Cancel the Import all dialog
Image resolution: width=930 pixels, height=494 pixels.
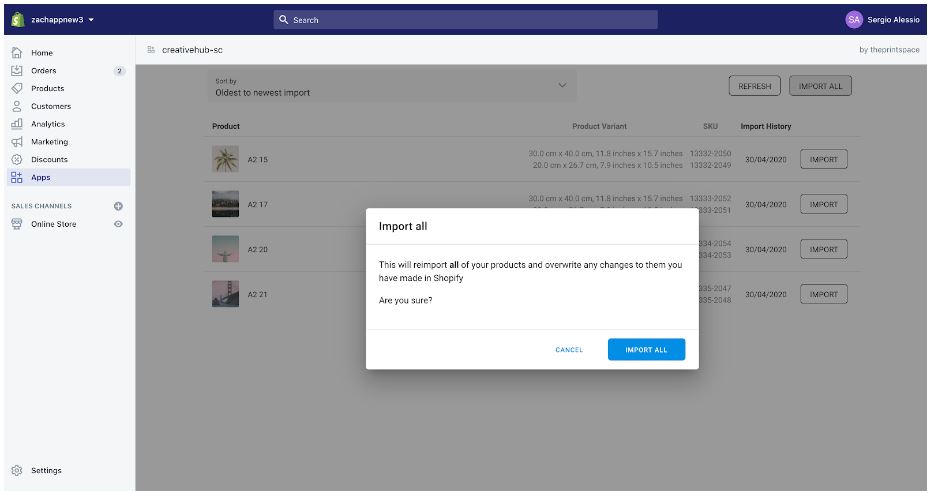point(569,350)
